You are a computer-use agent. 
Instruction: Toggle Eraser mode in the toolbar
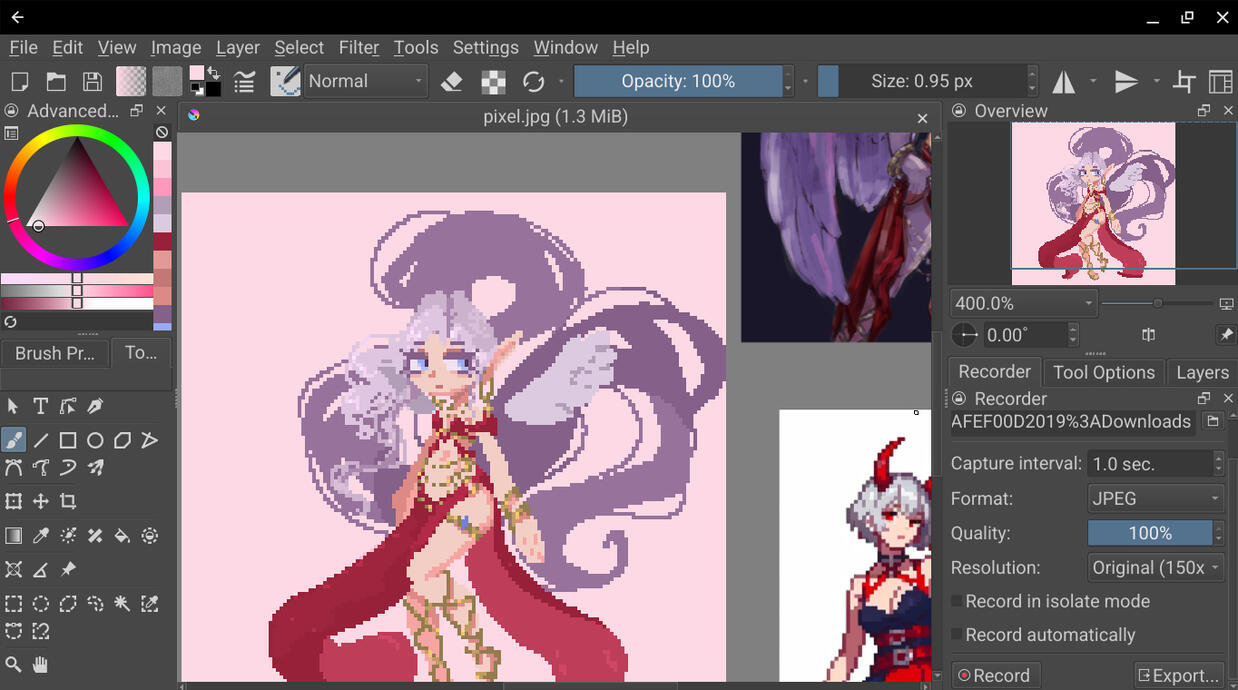tap(452, 82)
